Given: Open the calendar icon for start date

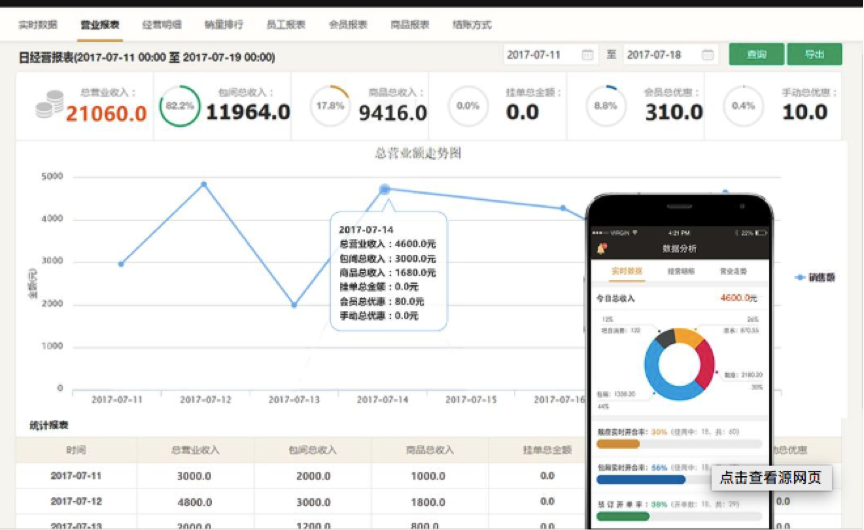Looking at the screenshot, I should [587, 55].
